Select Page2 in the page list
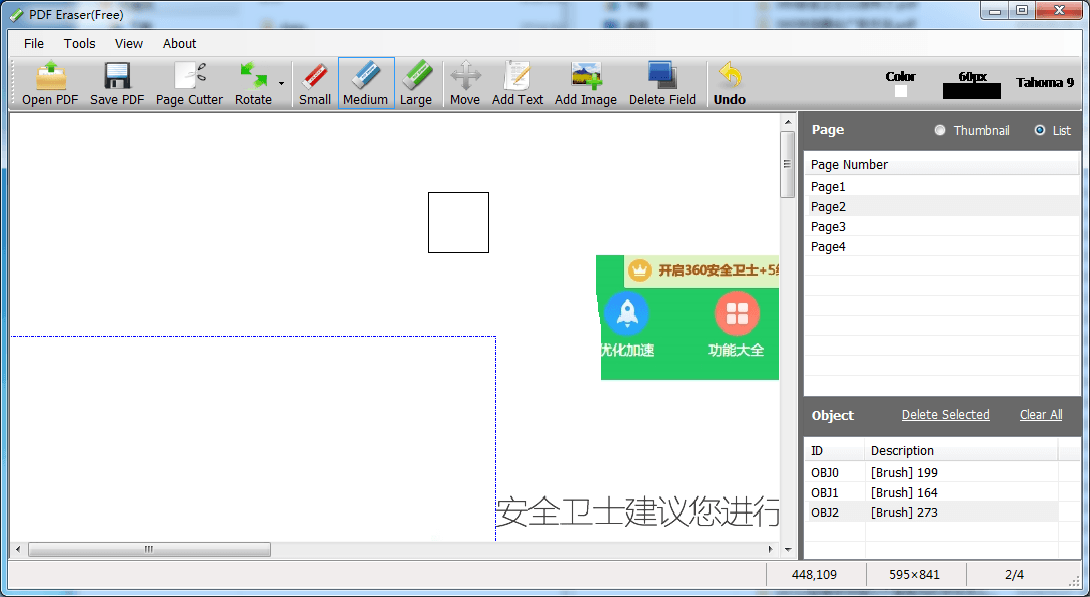 [942, 206]
